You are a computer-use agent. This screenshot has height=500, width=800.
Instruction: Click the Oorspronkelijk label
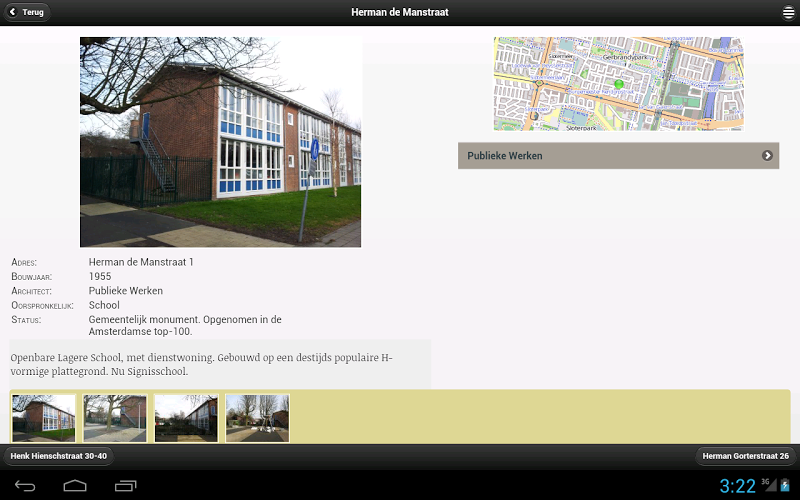pyautogui.click(x=42, y=305)
